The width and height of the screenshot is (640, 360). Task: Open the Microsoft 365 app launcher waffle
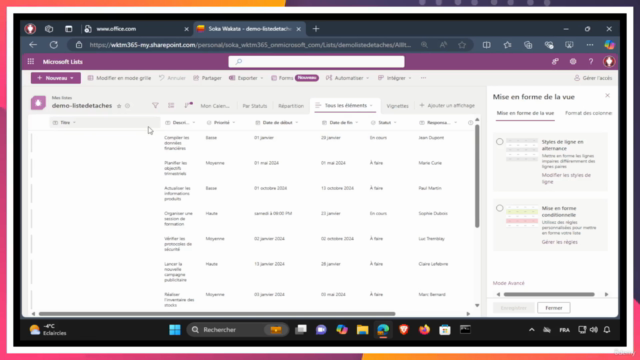pyautogui.click(x=31, y=62)
